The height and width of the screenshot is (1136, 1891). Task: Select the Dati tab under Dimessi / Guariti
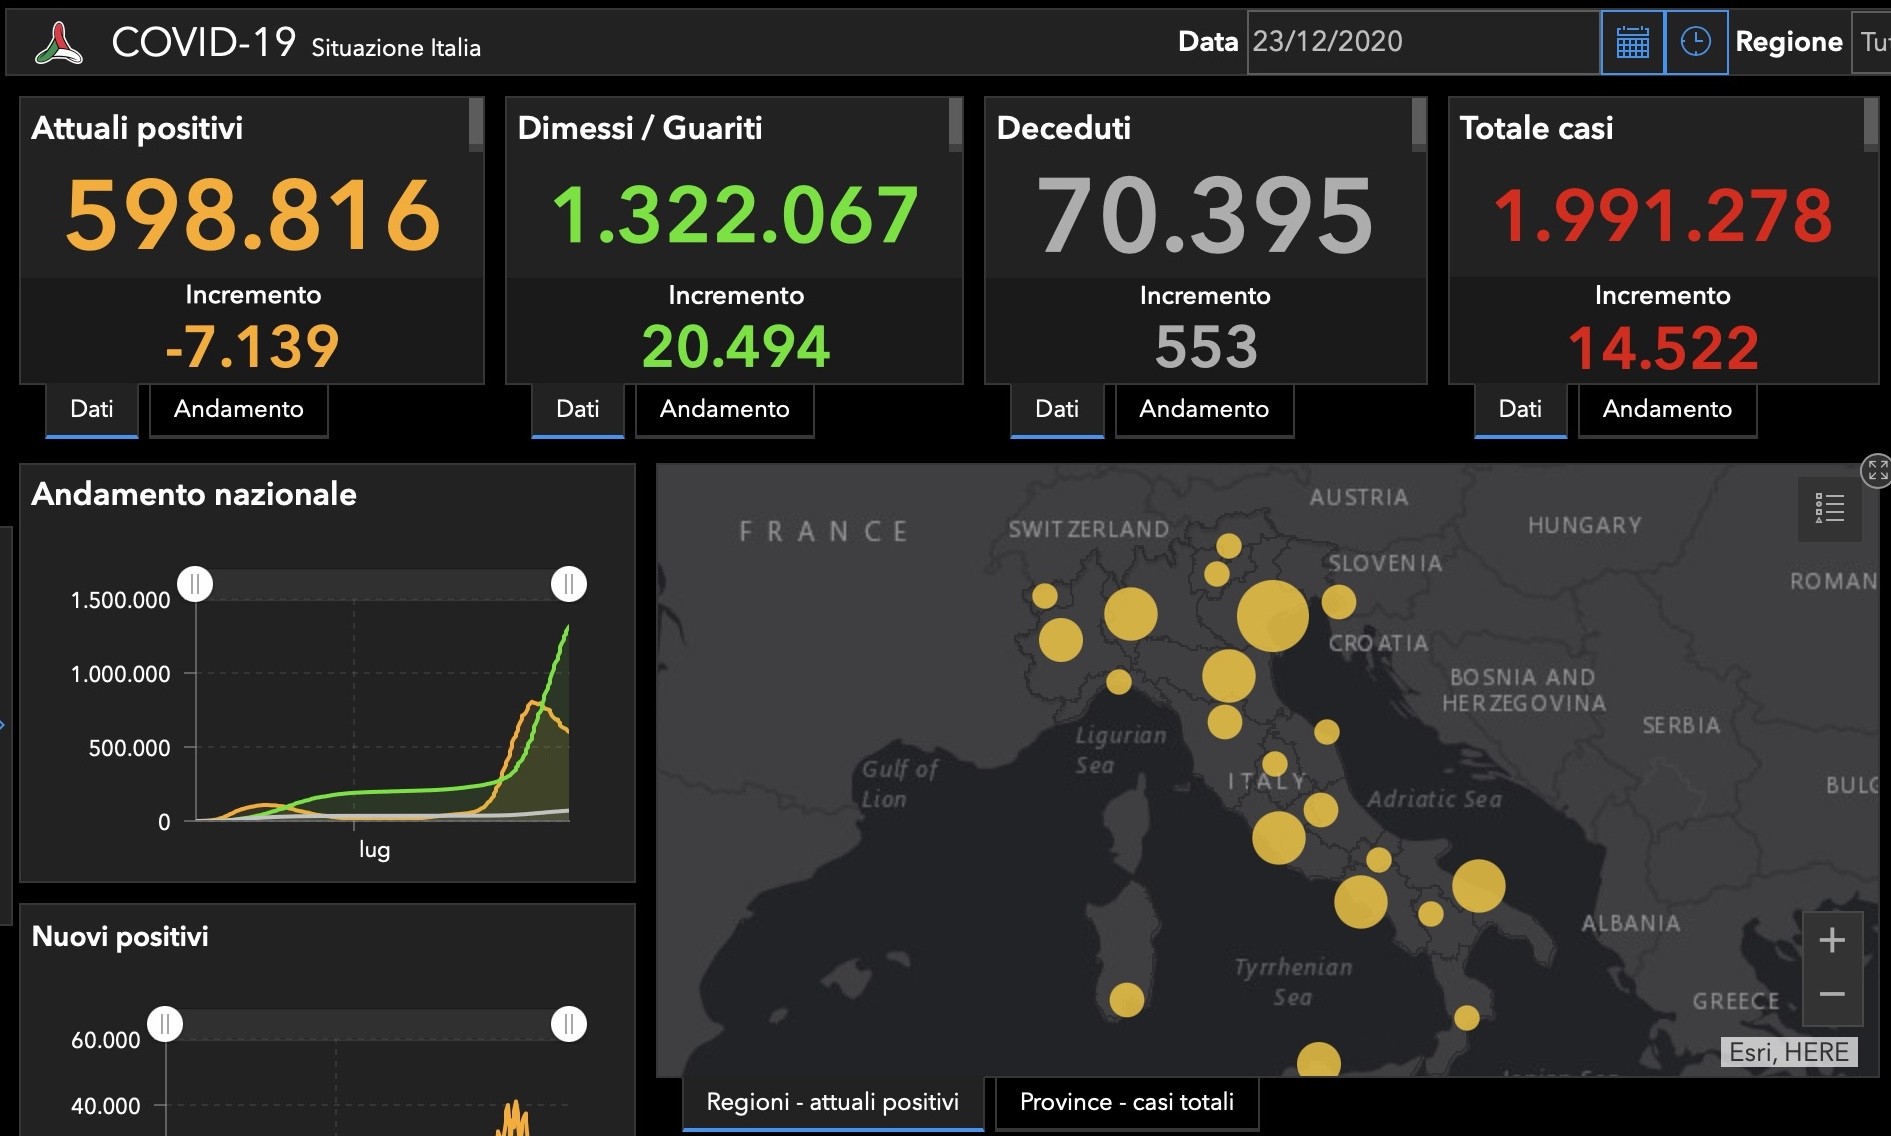578,409
